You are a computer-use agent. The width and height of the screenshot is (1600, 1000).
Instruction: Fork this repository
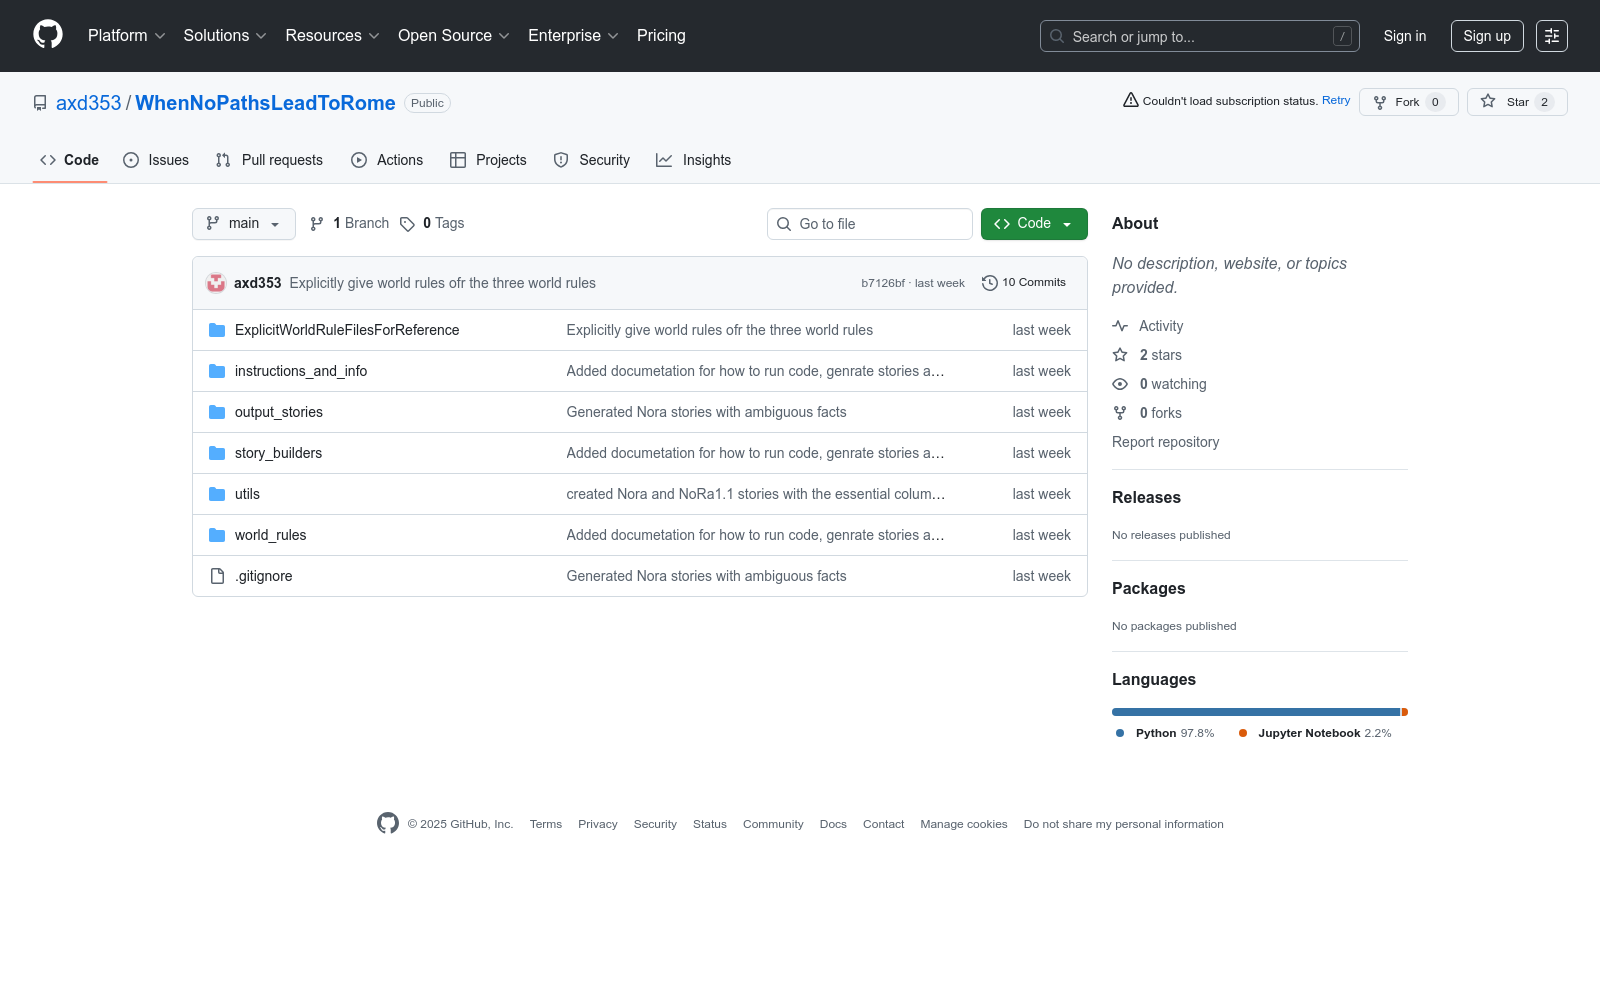[1409, 102]
